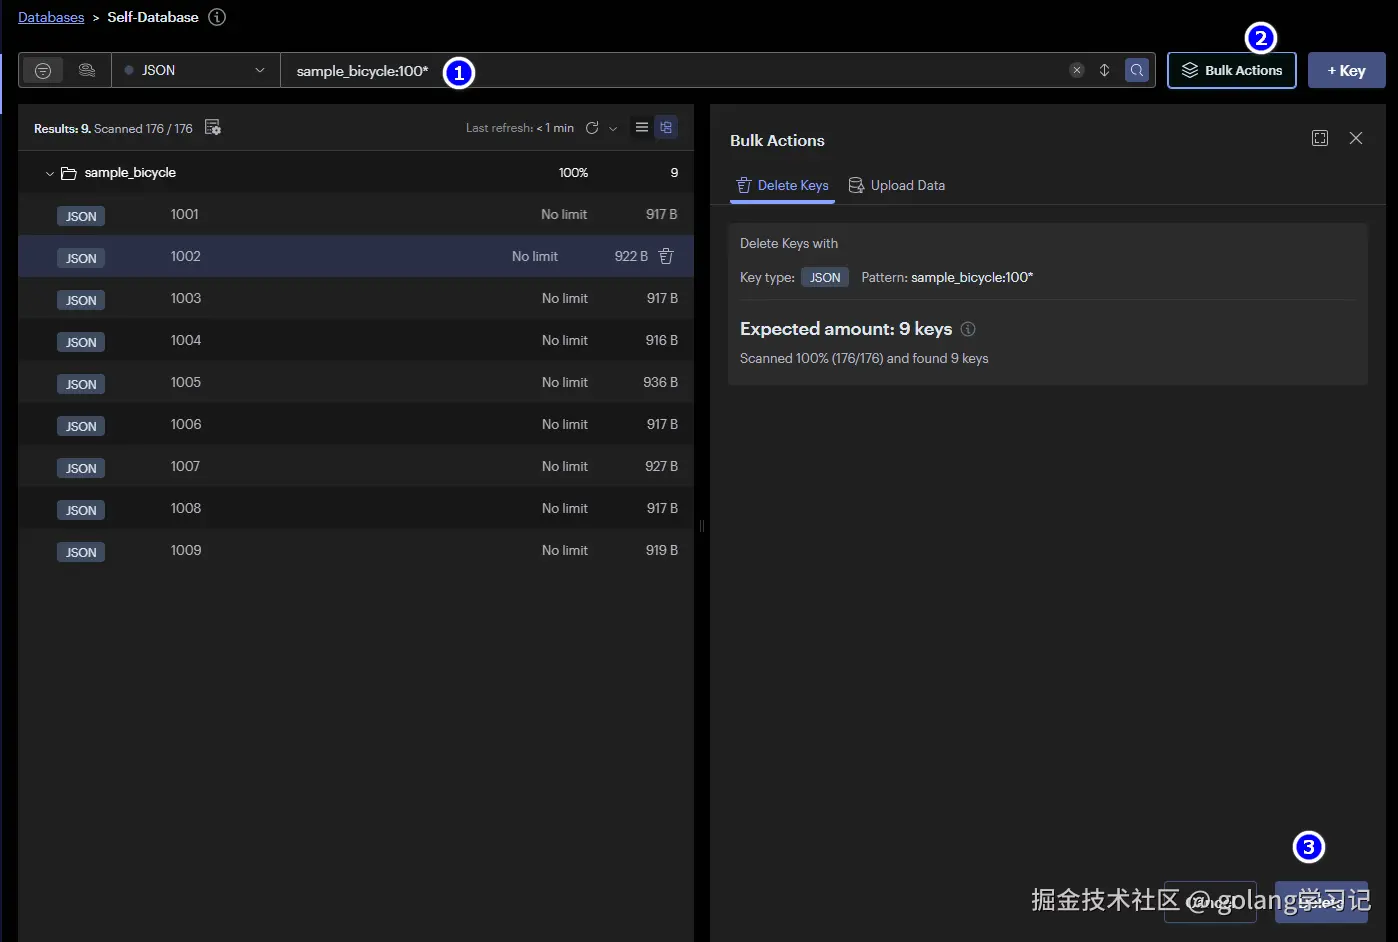
Task: Click the No limit TTL of key 1009
Action: click(565, 550)
